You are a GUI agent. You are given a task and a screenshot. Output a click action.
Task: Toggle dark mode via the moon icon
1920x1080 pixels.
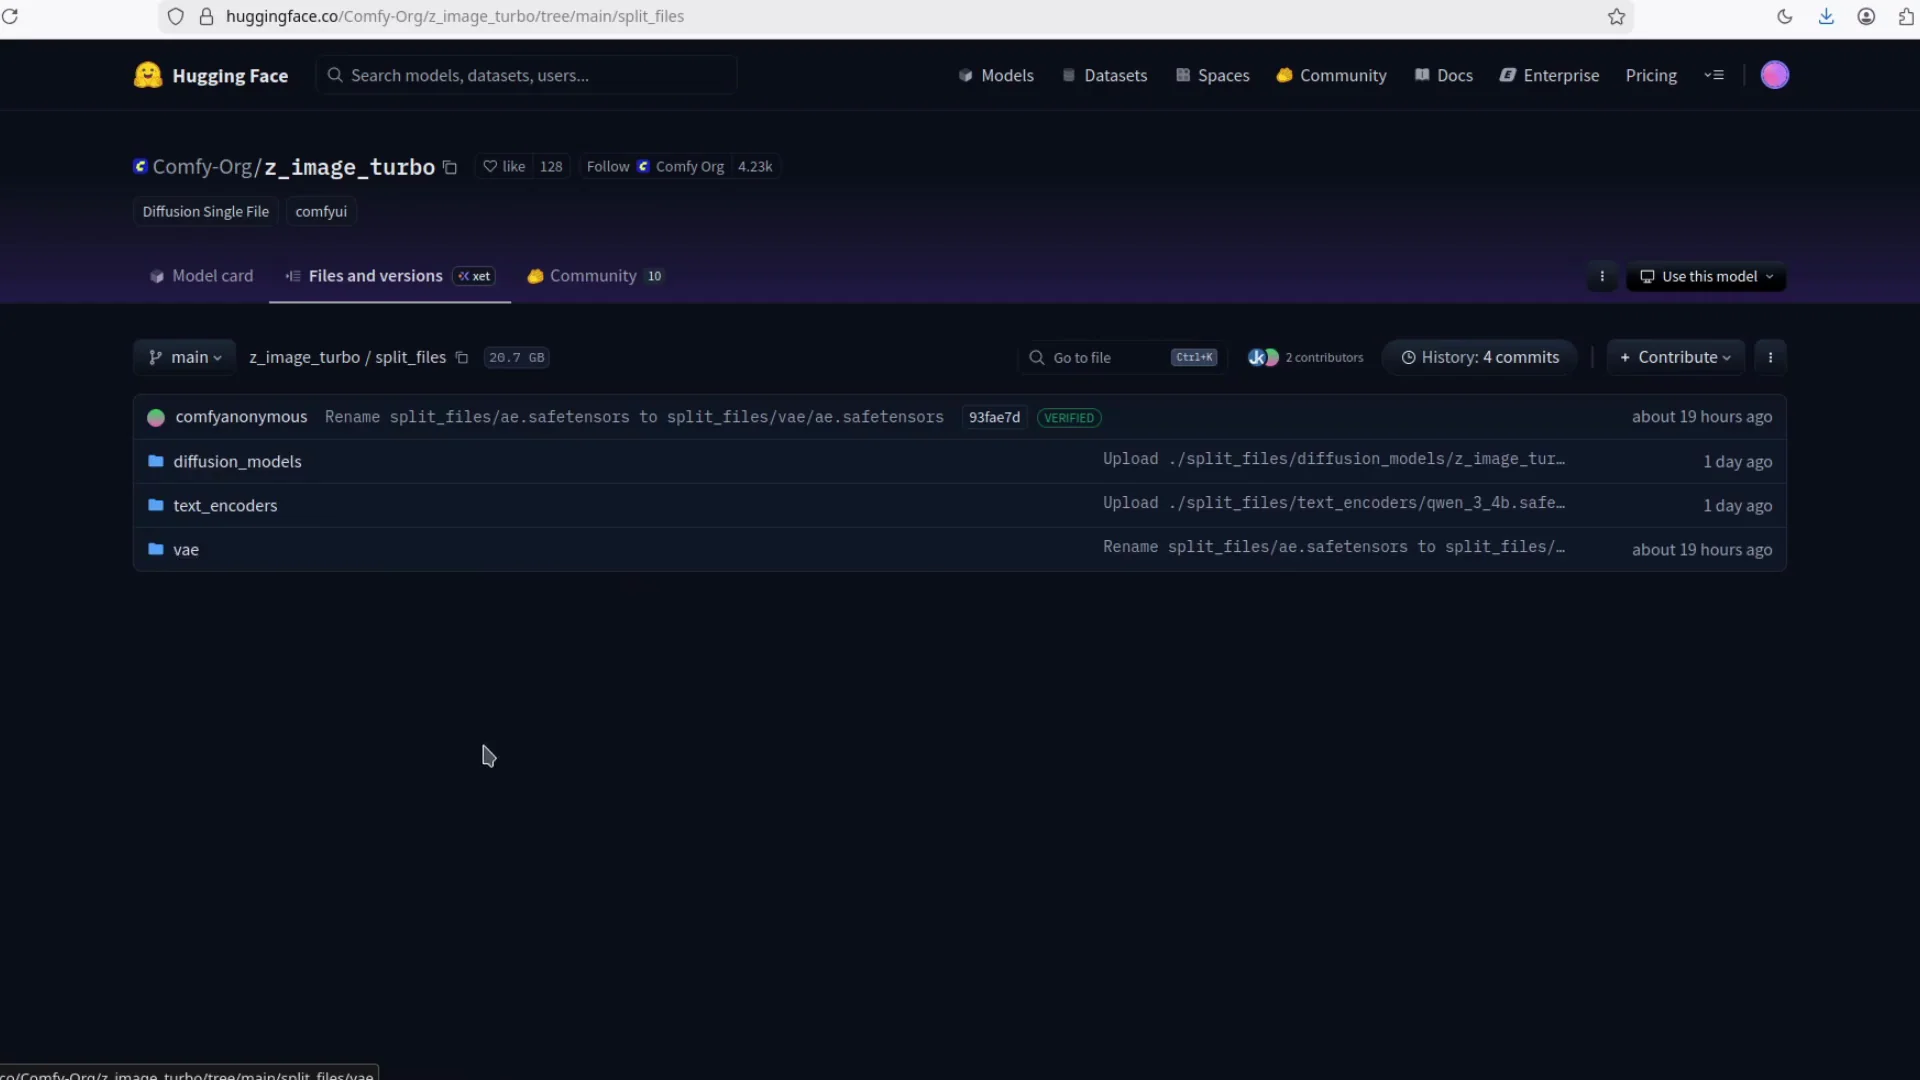coord(1784,16)
